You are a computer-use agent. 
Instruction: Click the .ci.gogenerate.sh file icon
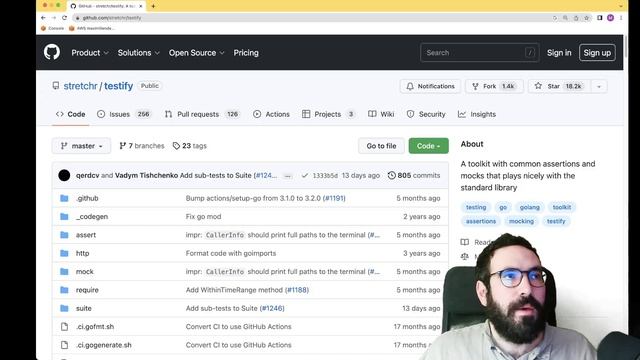tap(64, 345)
